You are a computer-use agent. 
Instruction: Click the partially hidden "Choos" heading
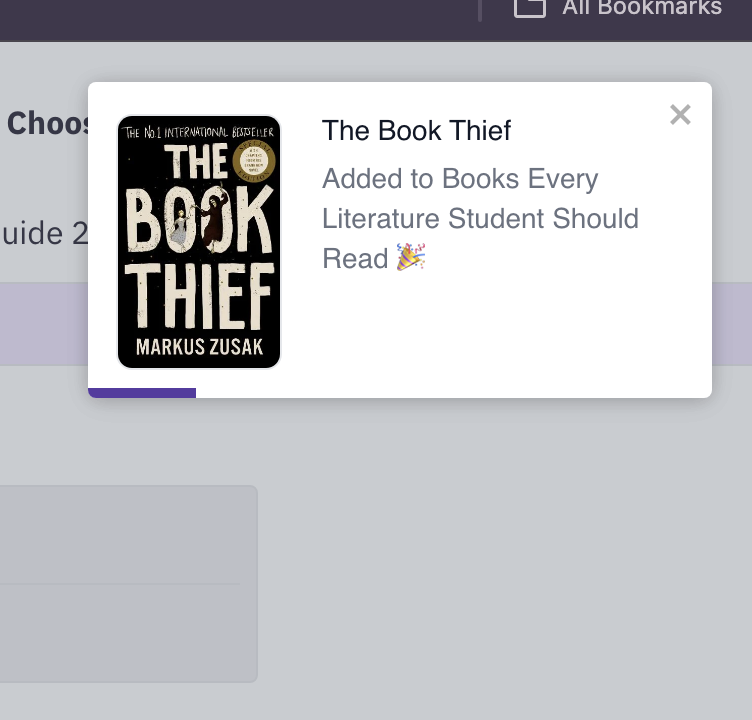tap(48, 124)
